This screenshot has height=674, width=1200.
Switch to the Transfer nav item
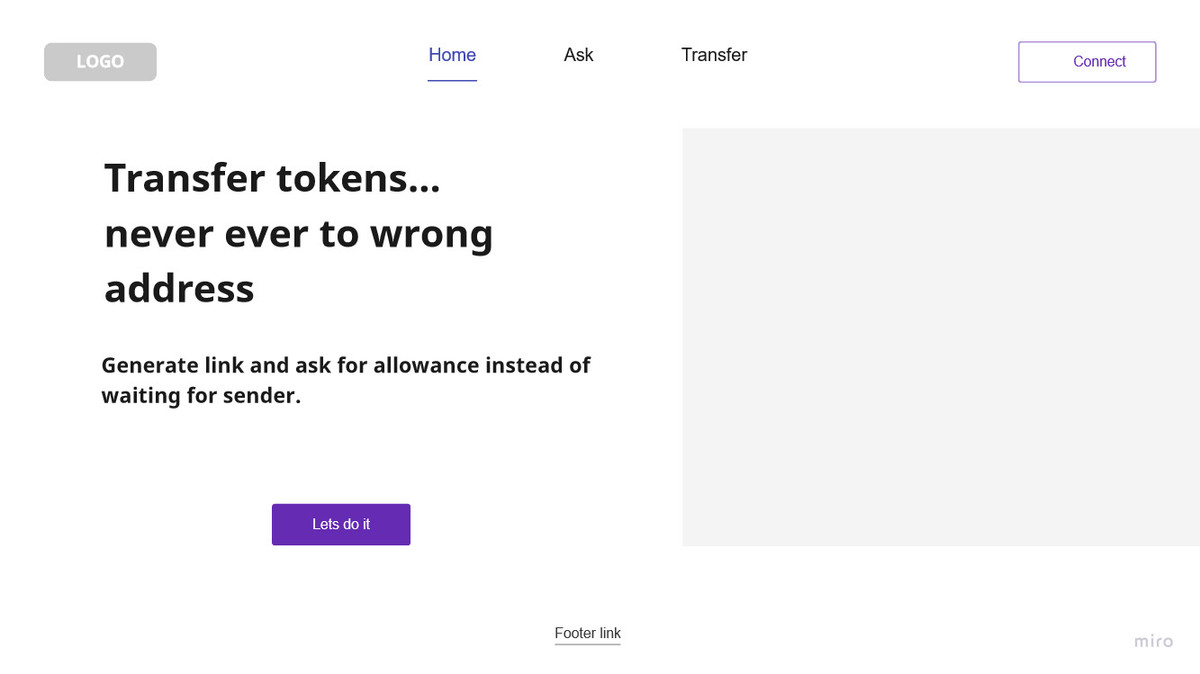[x=714, y=55]
